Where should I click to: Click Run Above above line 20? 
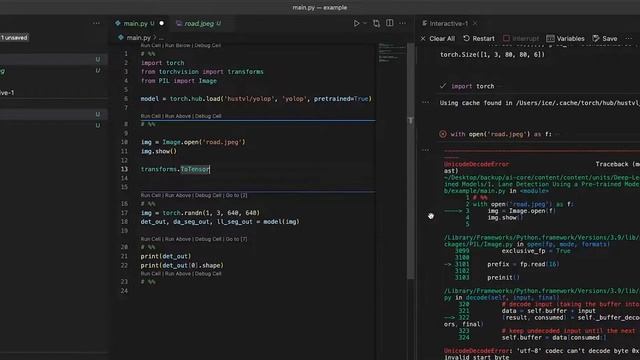pos(178,239)
